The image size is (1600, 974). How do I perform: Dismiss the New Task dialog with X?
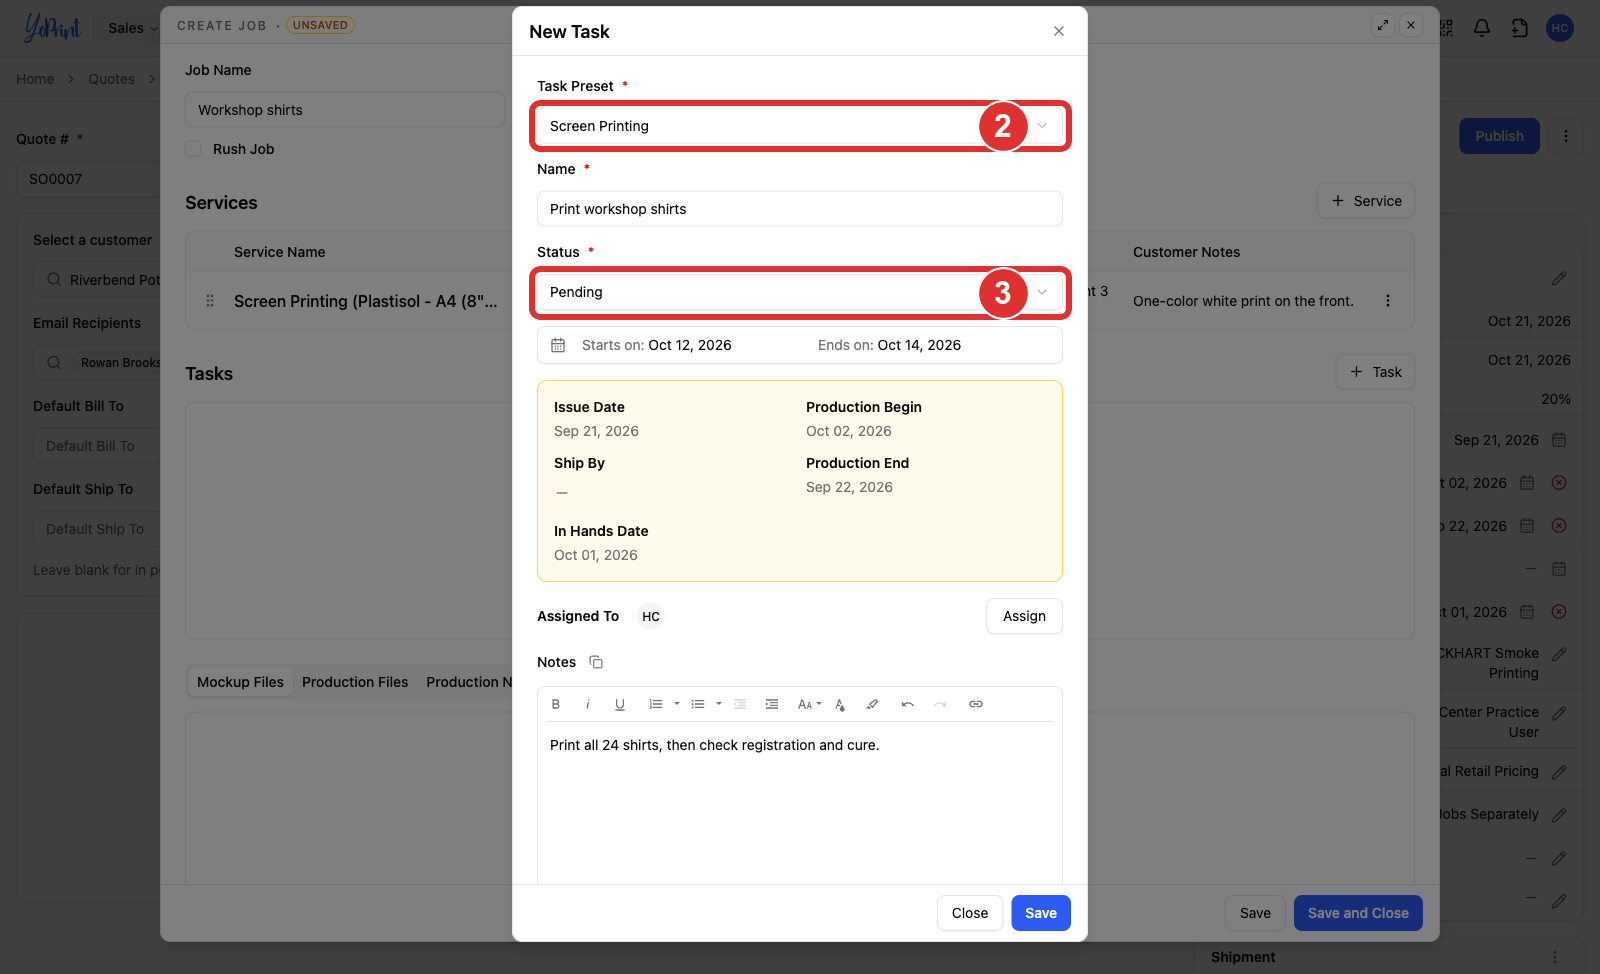click(1059, 31)
